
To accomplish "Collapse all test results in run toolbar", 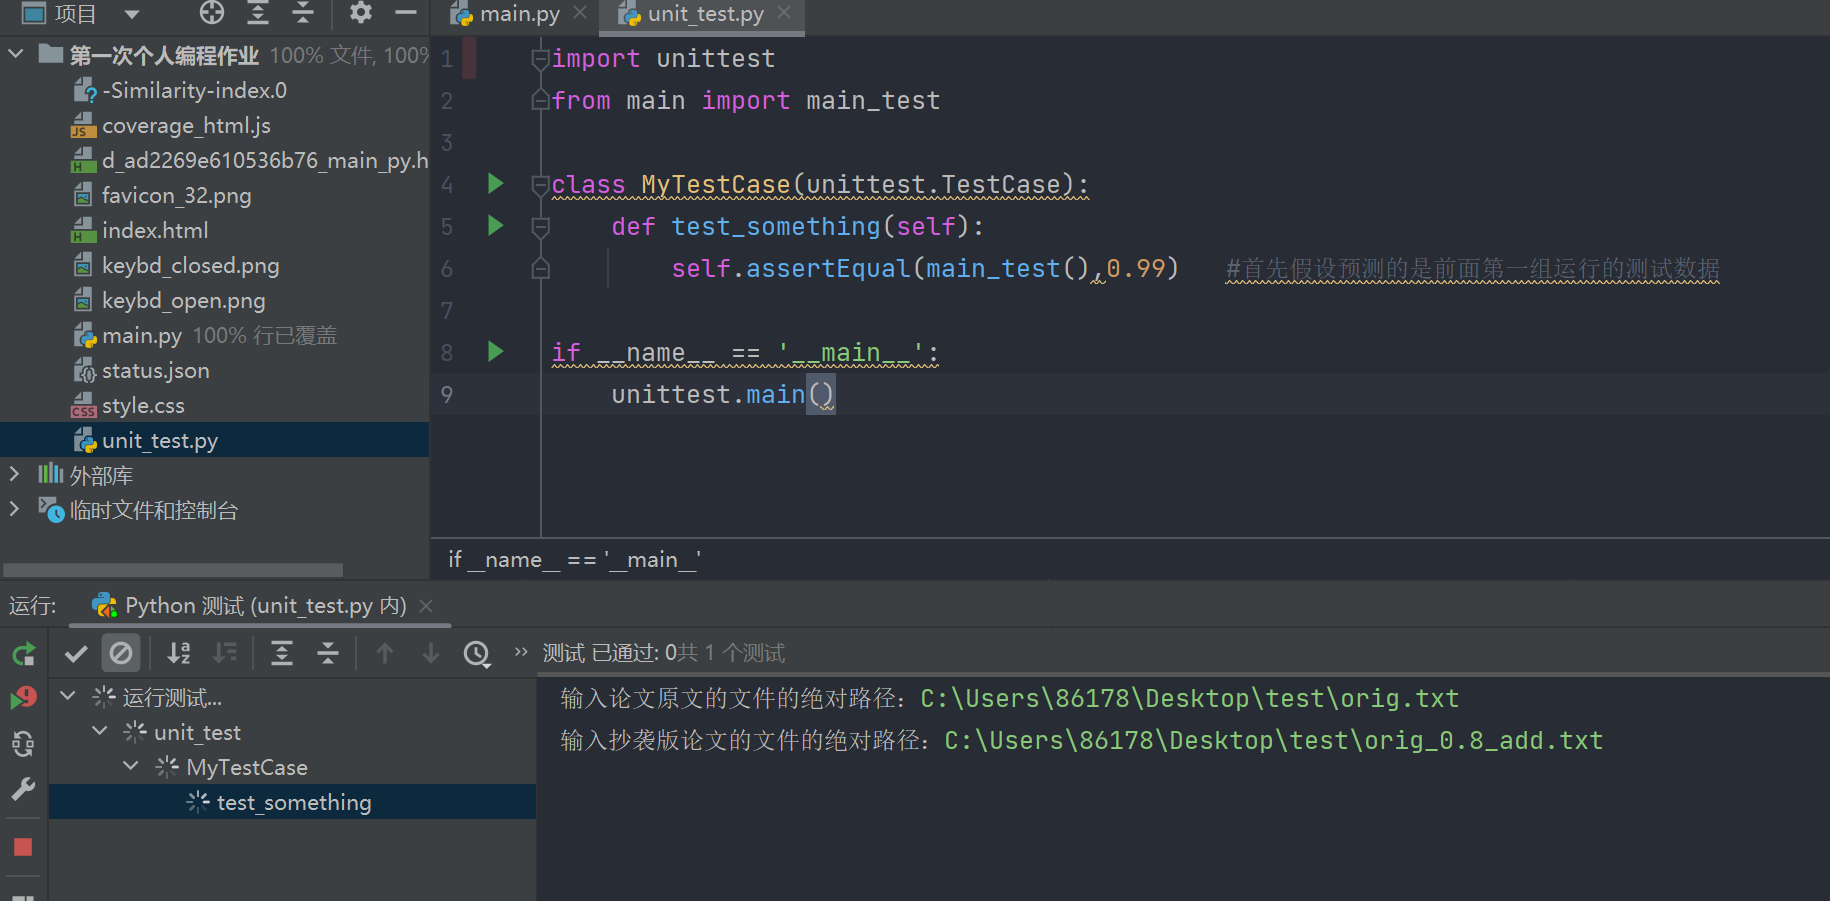I will (x=328, y=654).
